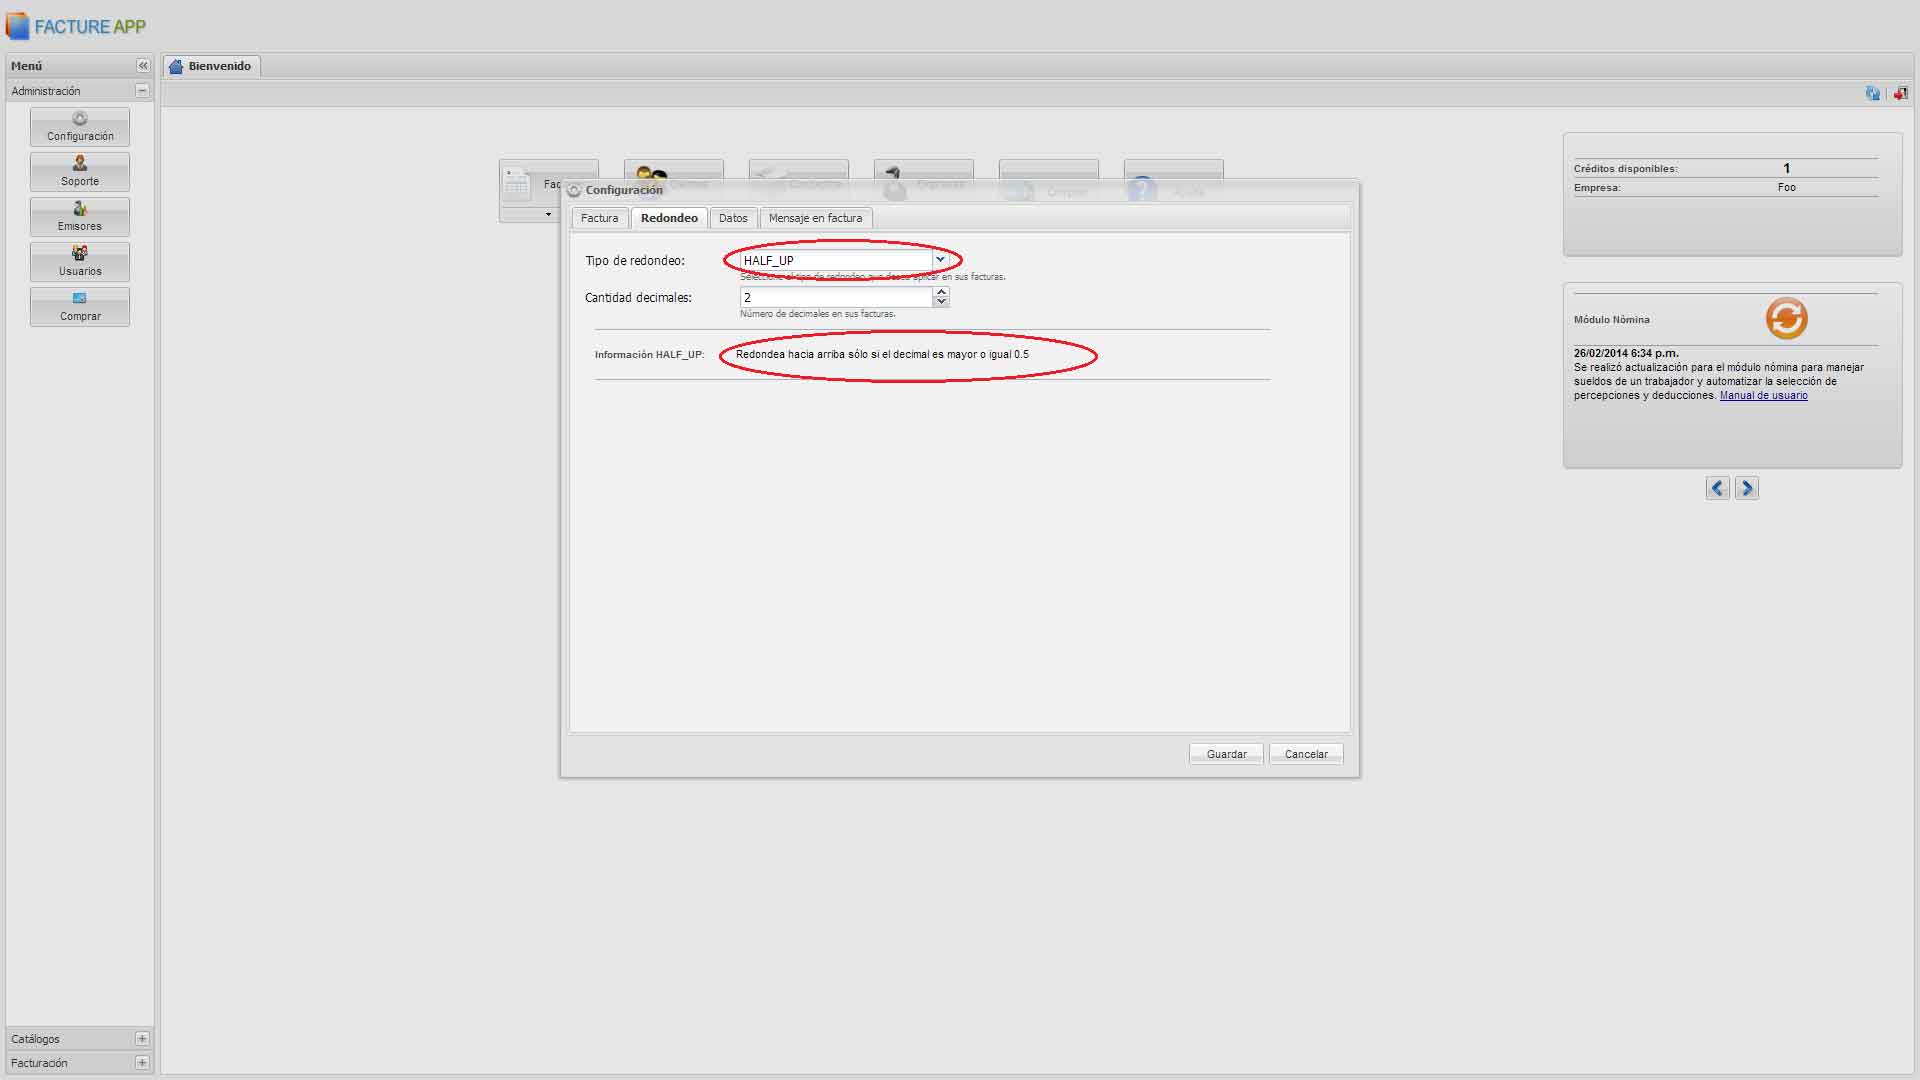Open the Usuarios icon button
The image size is (1920, 1080).
[x=80, y=261]
